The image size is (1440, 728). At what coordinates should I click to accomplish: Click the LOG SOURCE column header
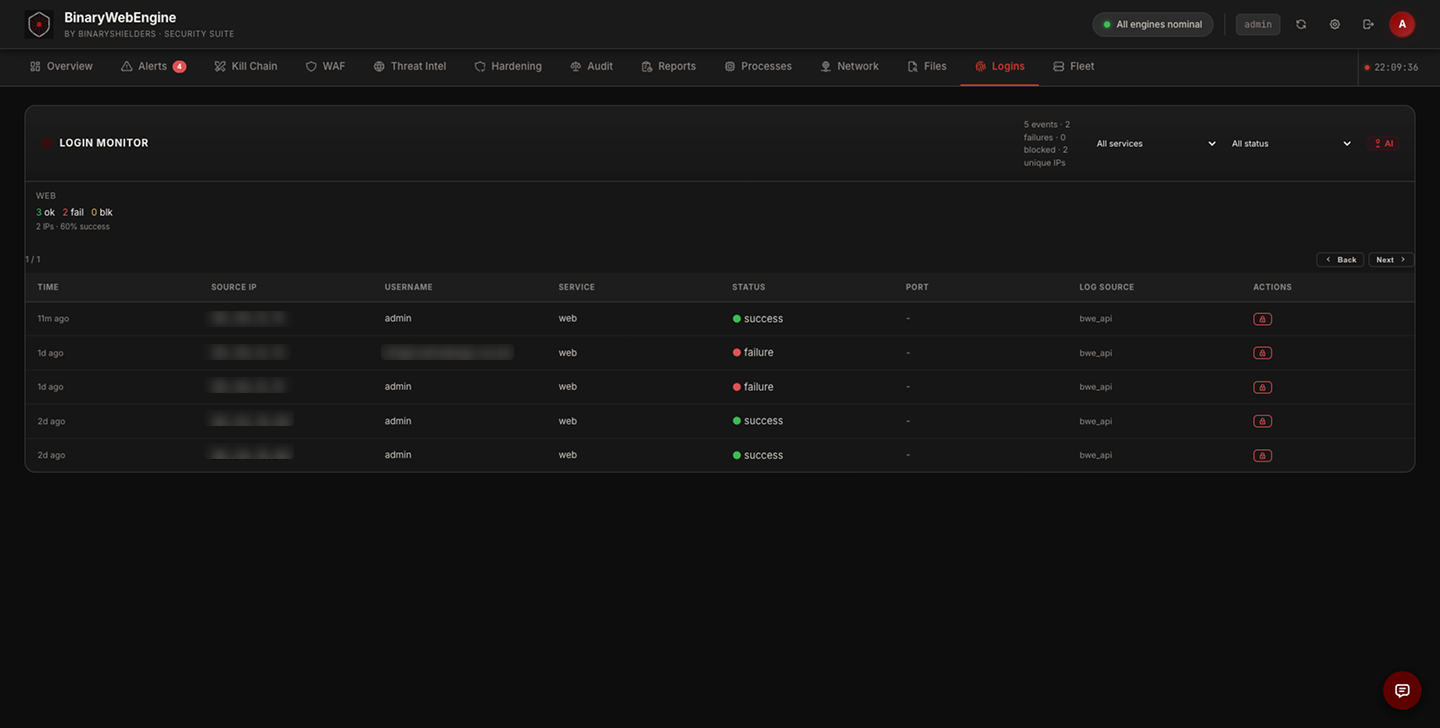1107,287
